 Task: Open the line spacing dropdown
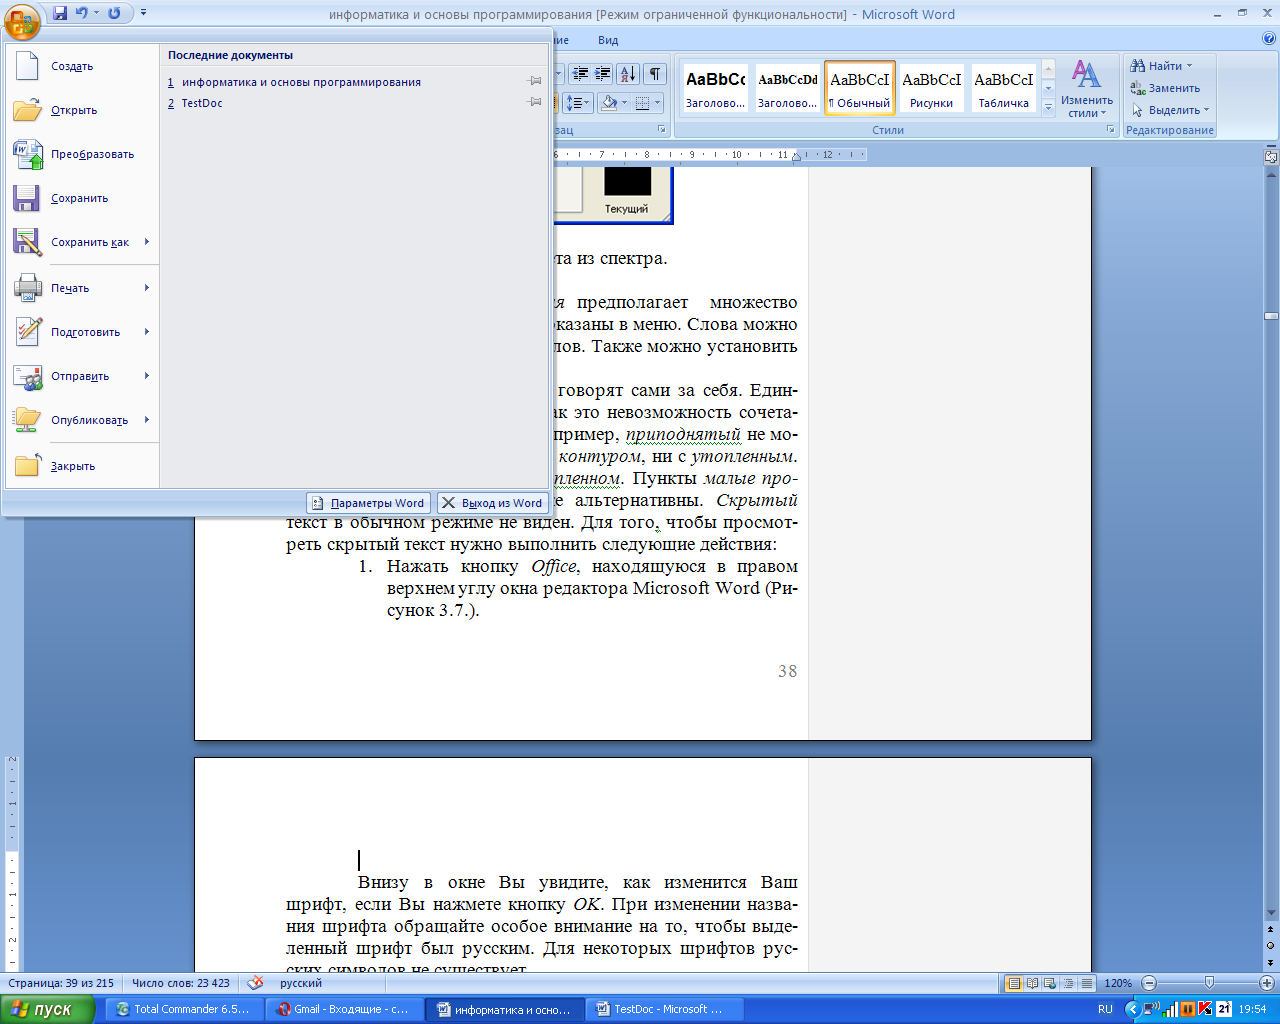tap(580, 103)
